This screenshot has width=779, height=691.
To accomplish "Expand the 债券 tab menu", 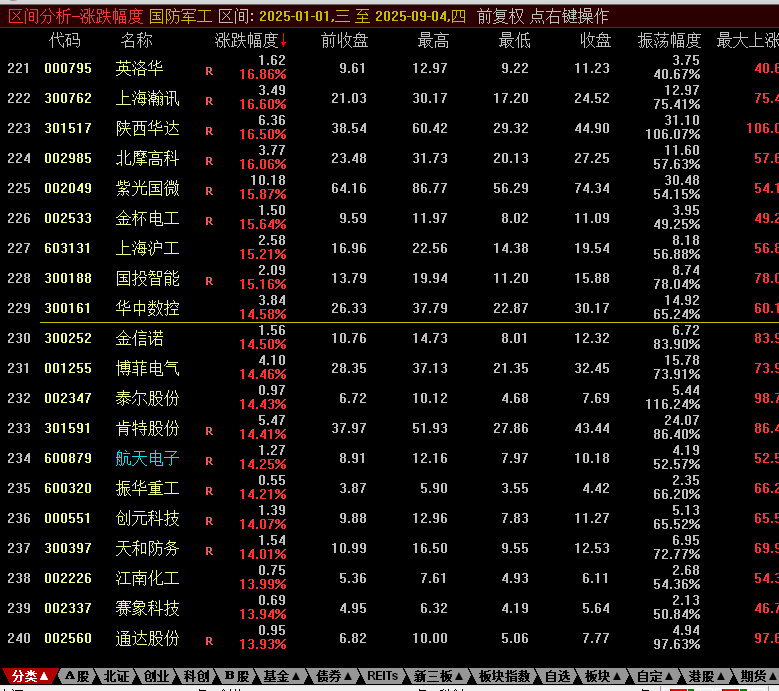I will point(334,676).
